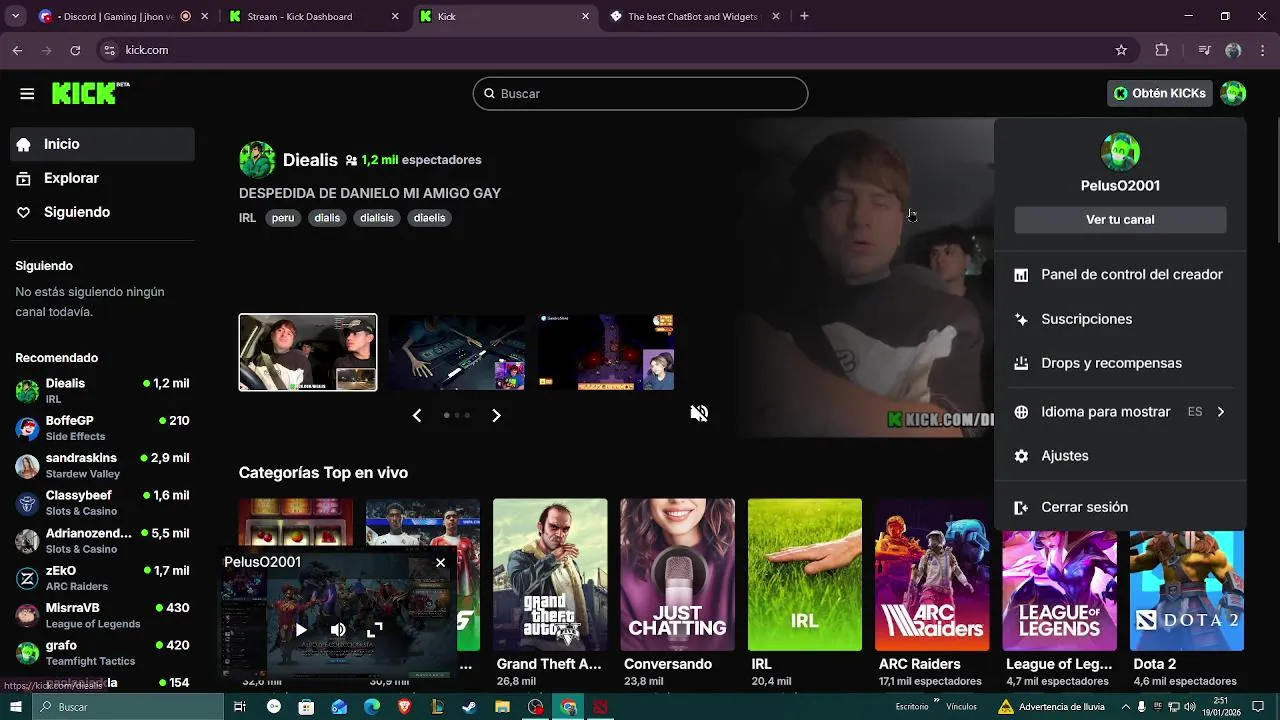The height and width of the screenshot is (720, 1280).
Task: Open the Diealis channel name in featured
Action: click(310, 160)
